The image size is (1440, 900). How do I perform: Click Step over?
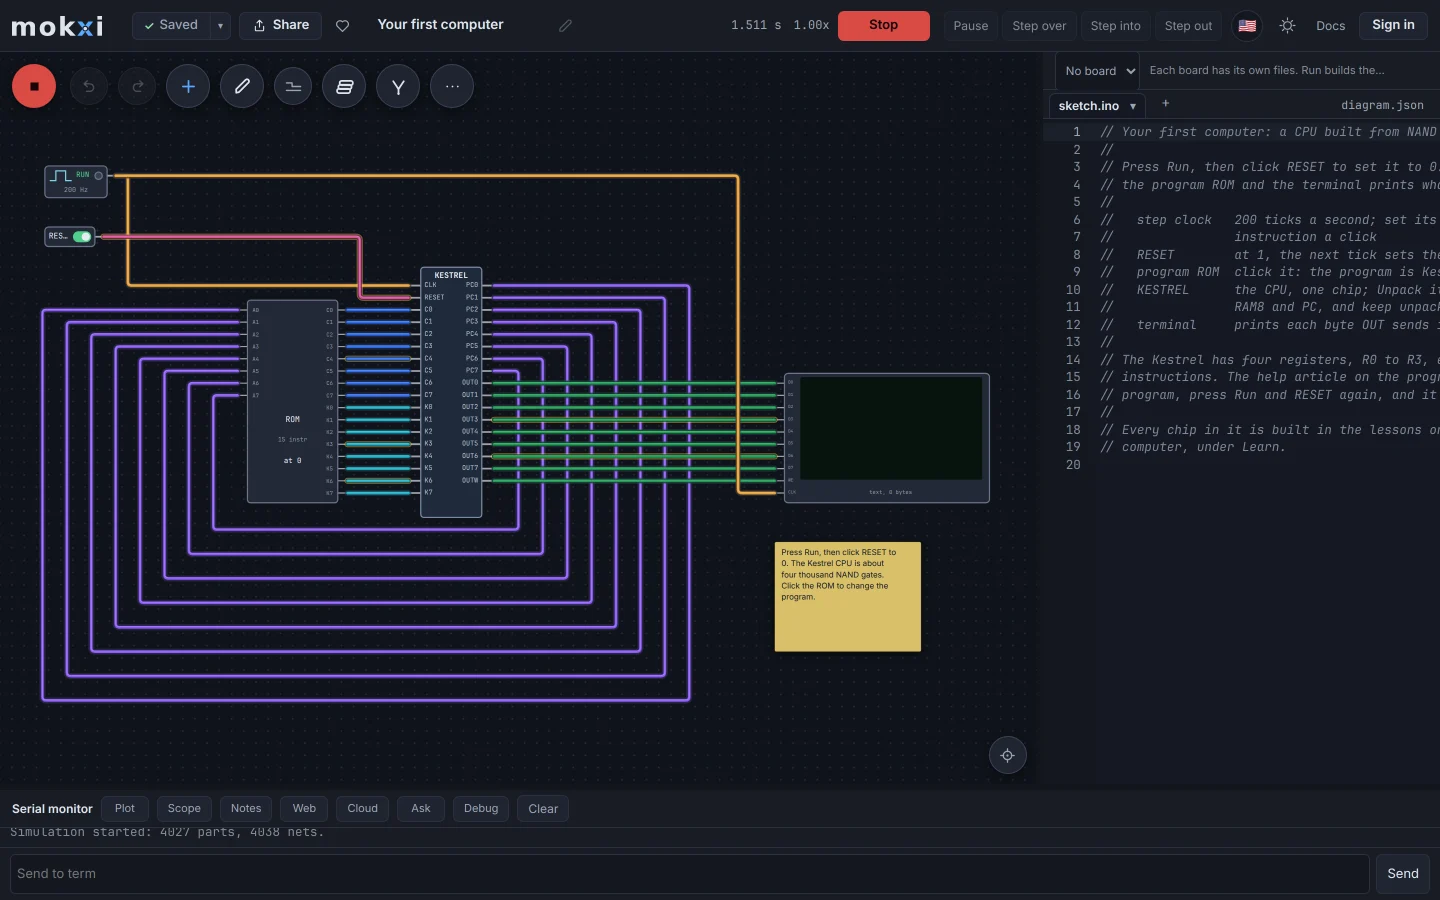[1039, 26]
